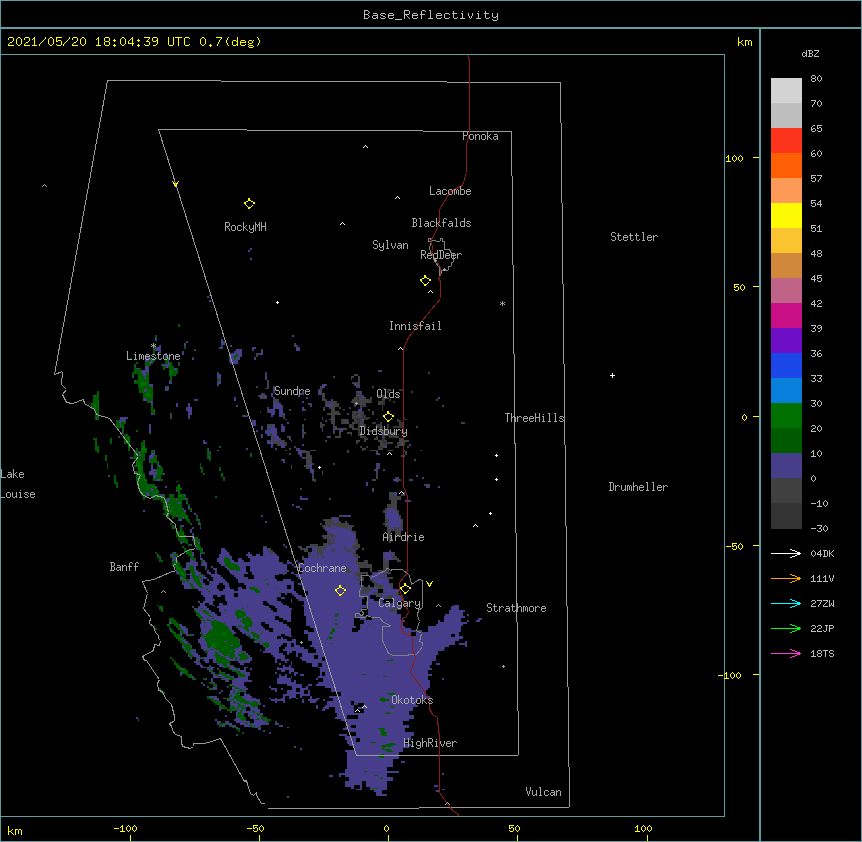This screenshot has width=862, height=842.
Task: Click the white plus marker north of Drumheller
Action: pos(612,375)
